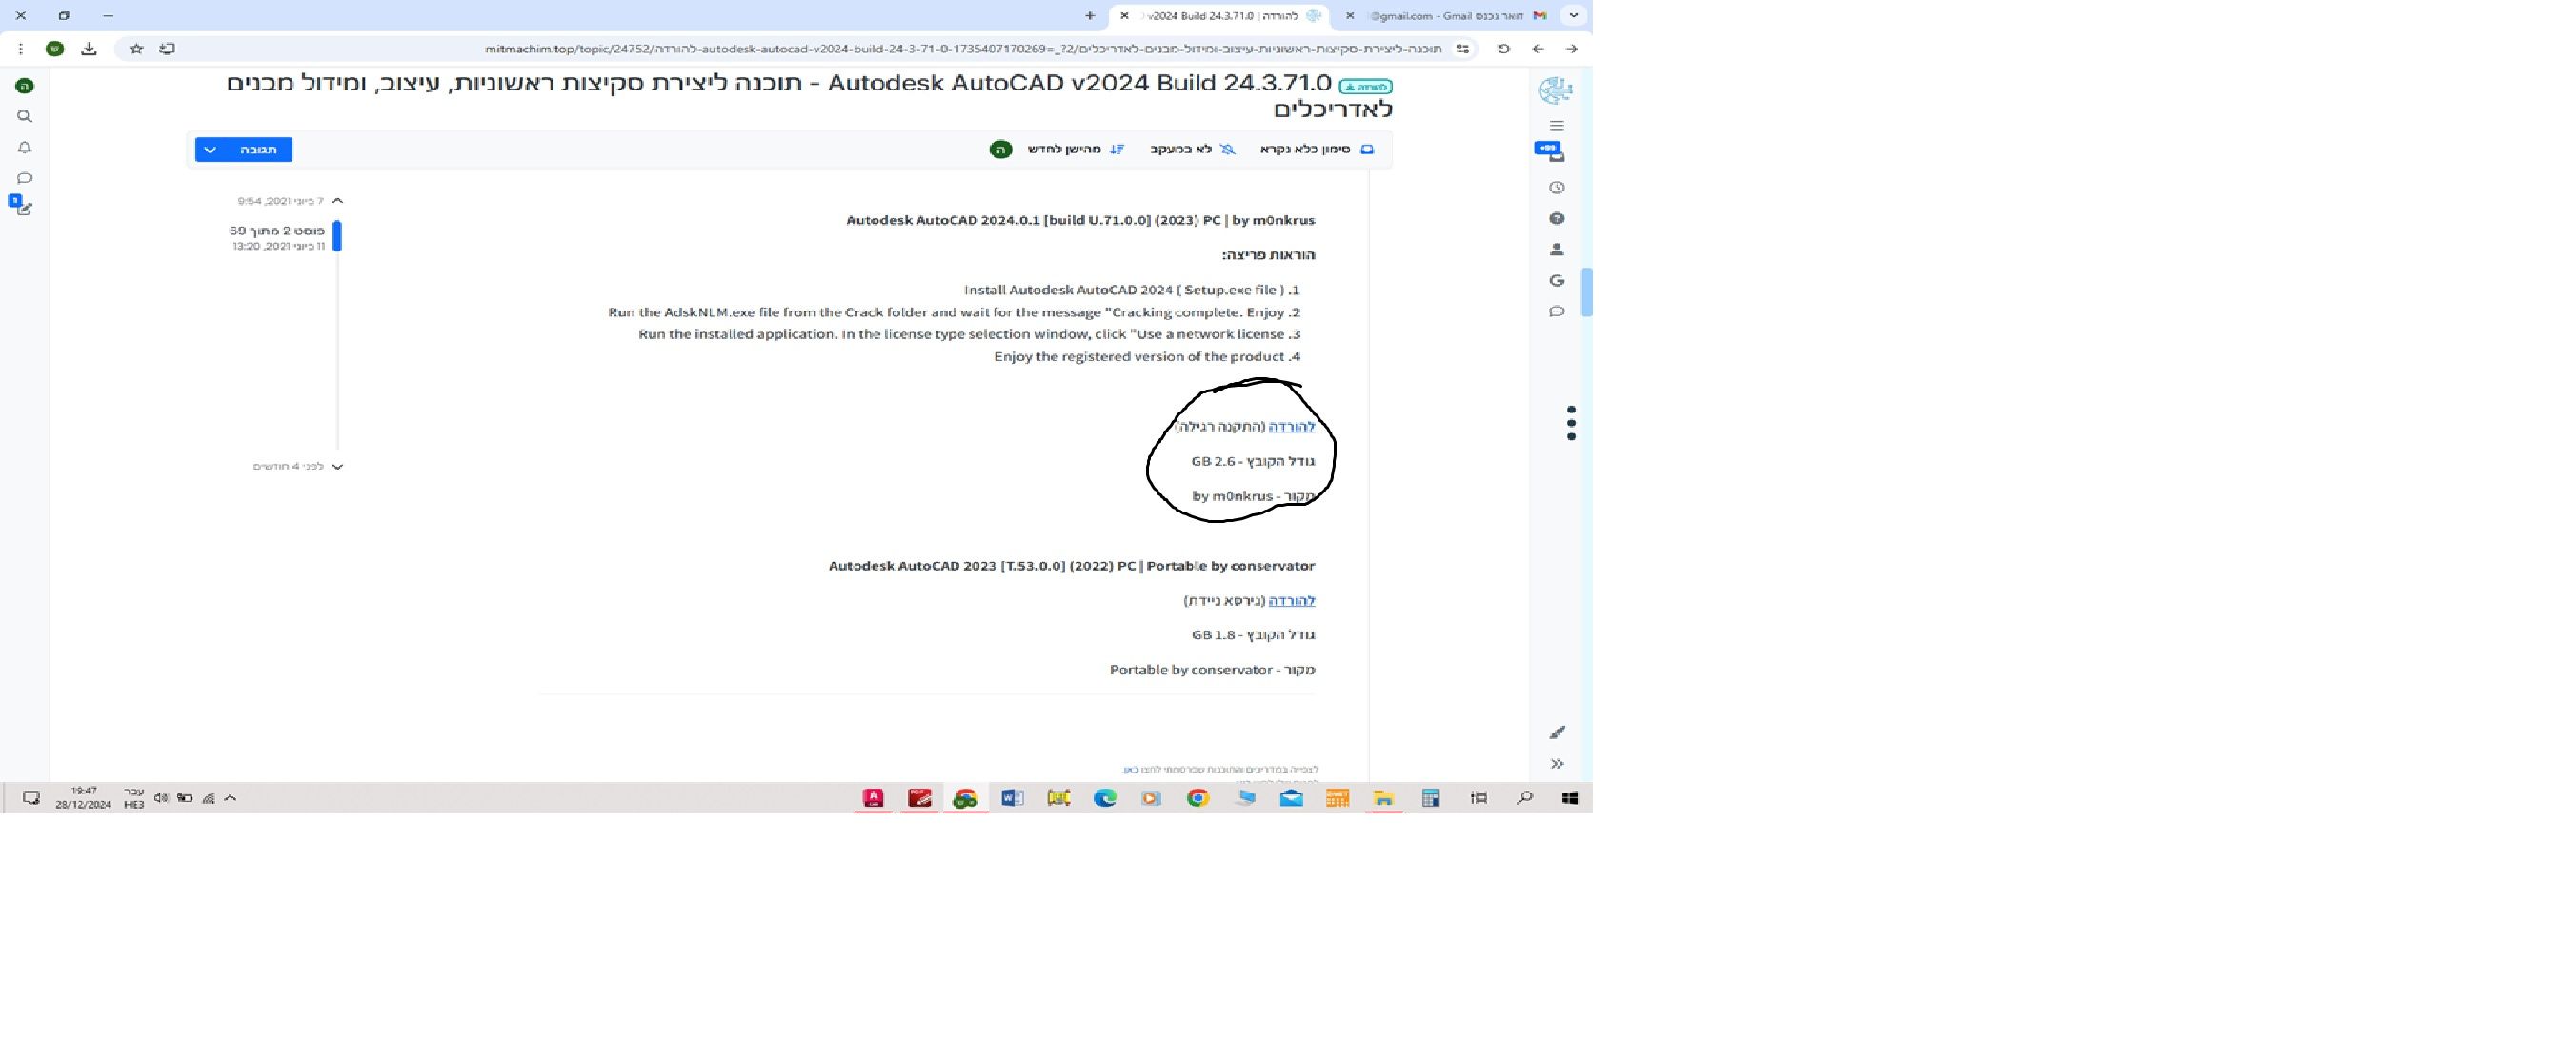The width and height of the screenshot is (2576, 1044).
Task: Open the unread inbox tray icon
Action: [1555, 154]
